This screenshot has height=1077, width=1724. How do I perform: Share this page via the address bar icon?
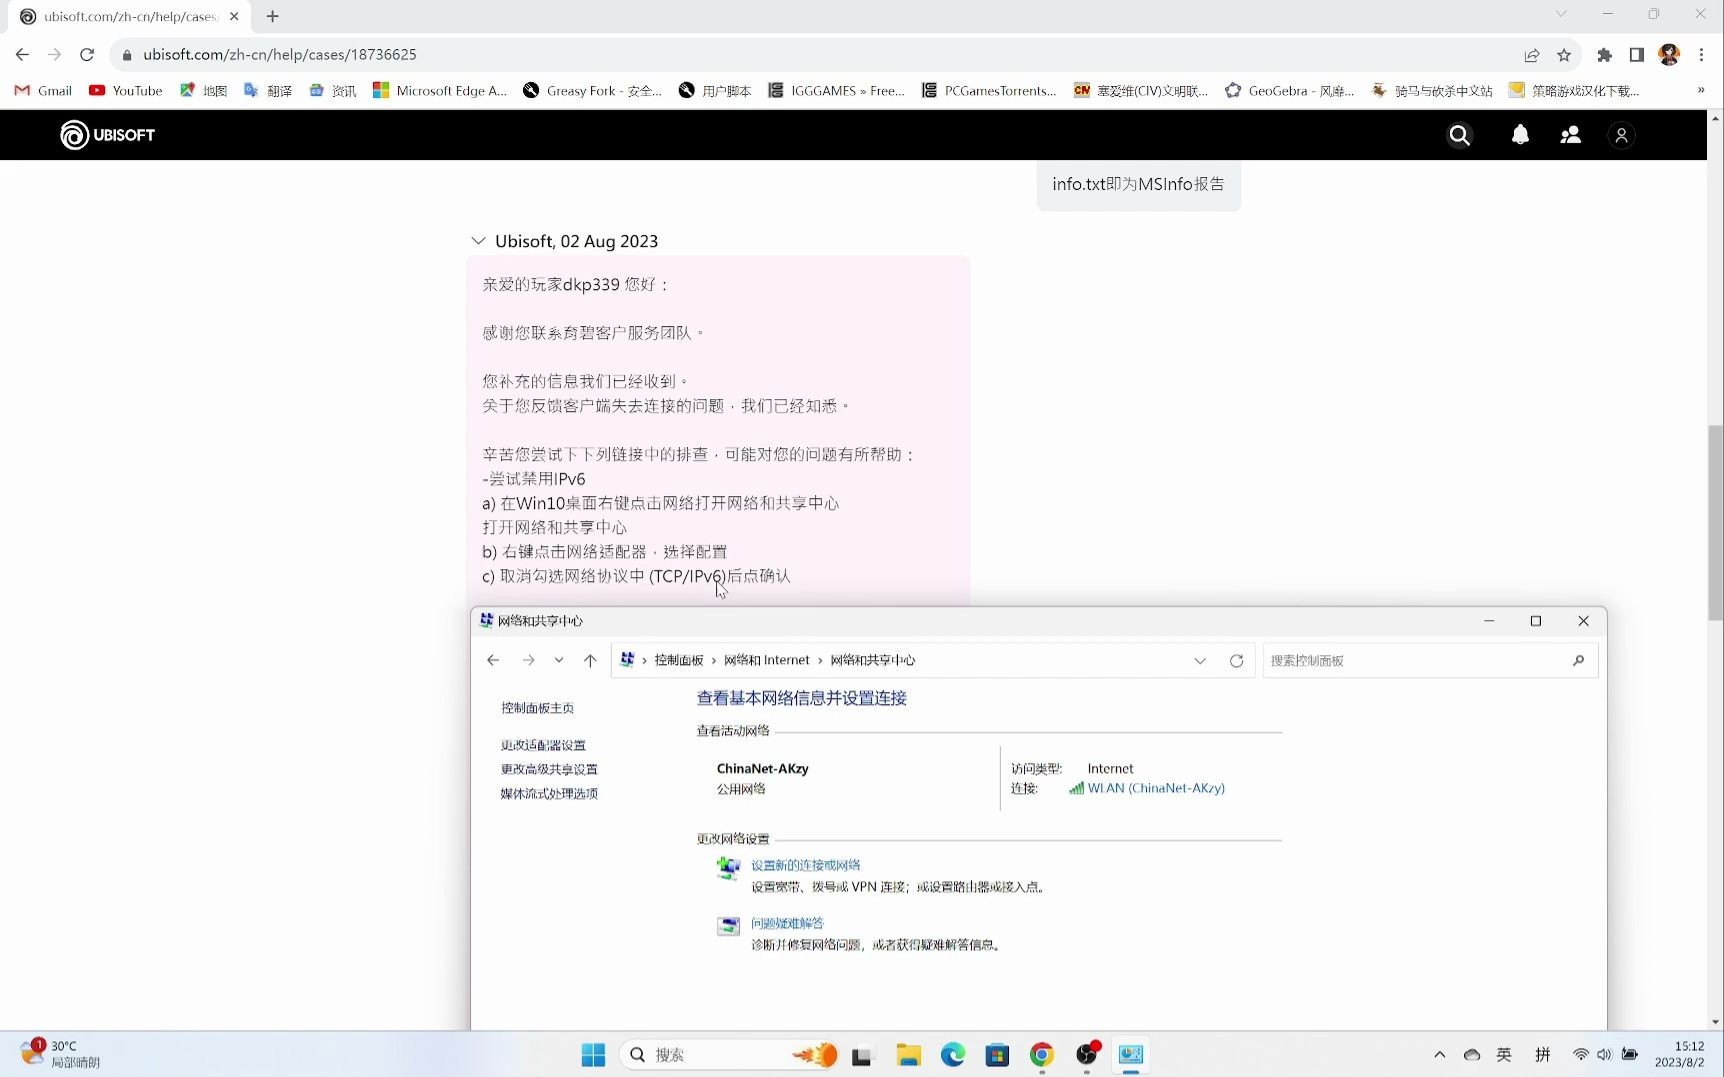tap(1532, 55)
